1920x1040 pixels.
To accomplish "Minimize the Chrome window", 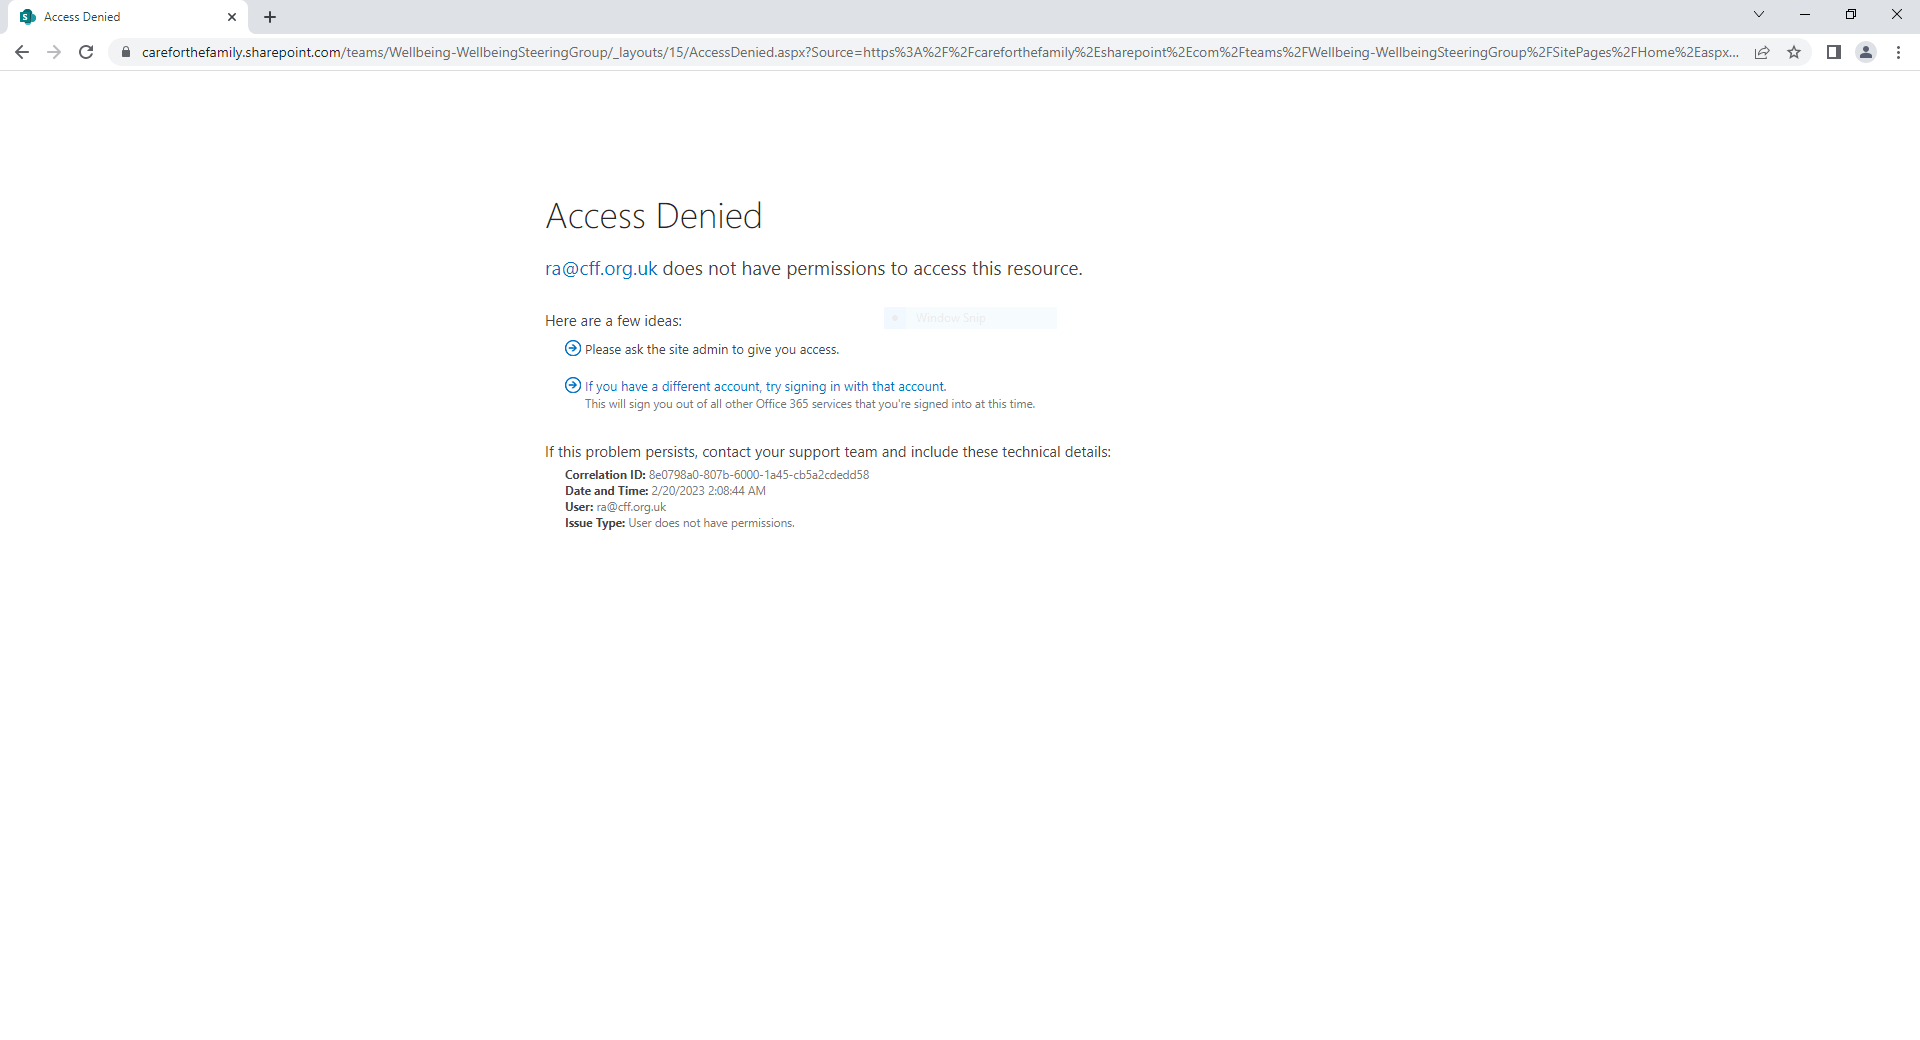I will (1805, 15).
